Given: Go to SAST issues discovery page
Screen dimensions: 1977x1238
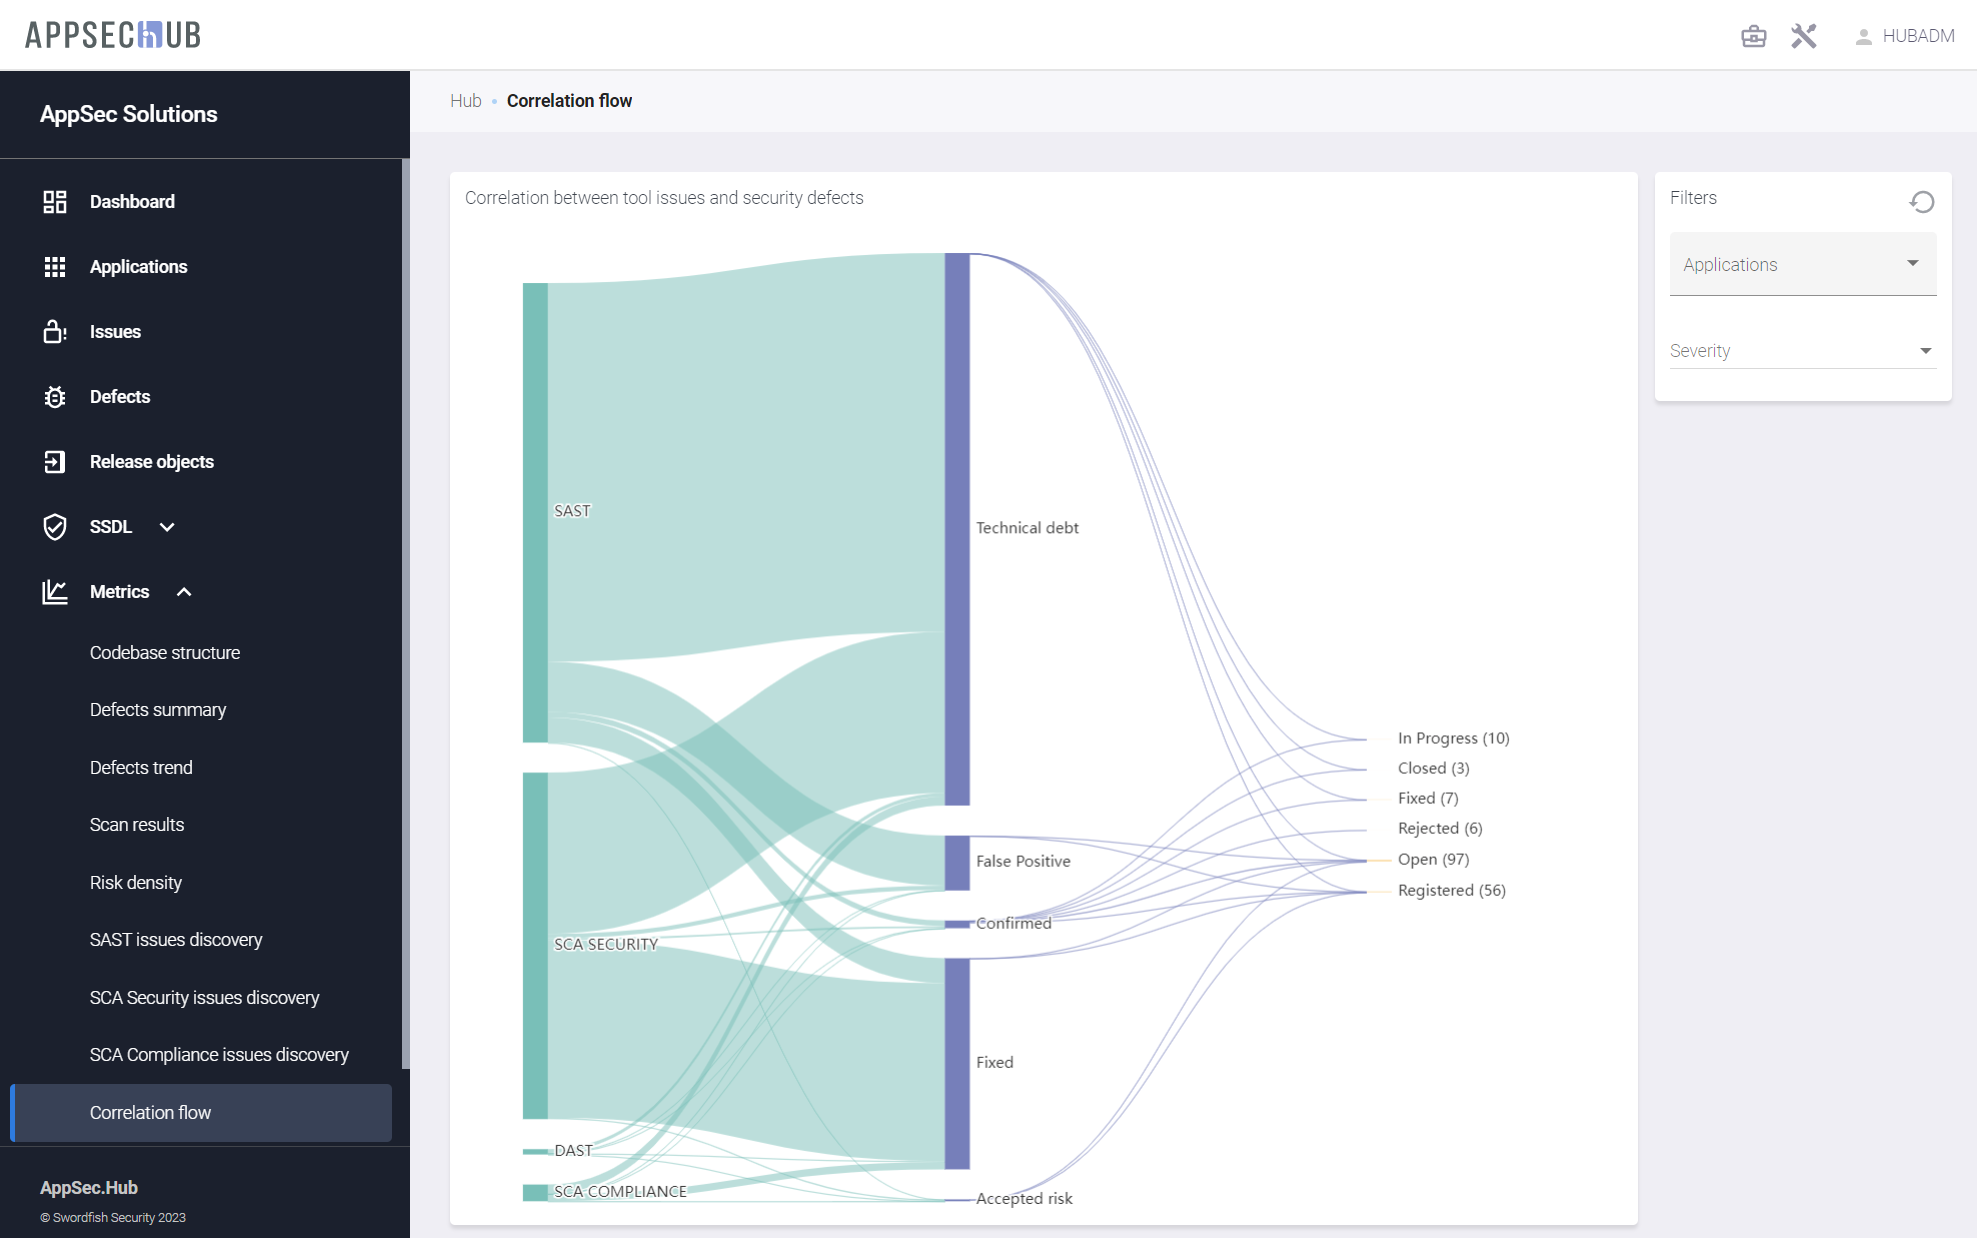Looking at the screenshot, I should click(176, 940).
